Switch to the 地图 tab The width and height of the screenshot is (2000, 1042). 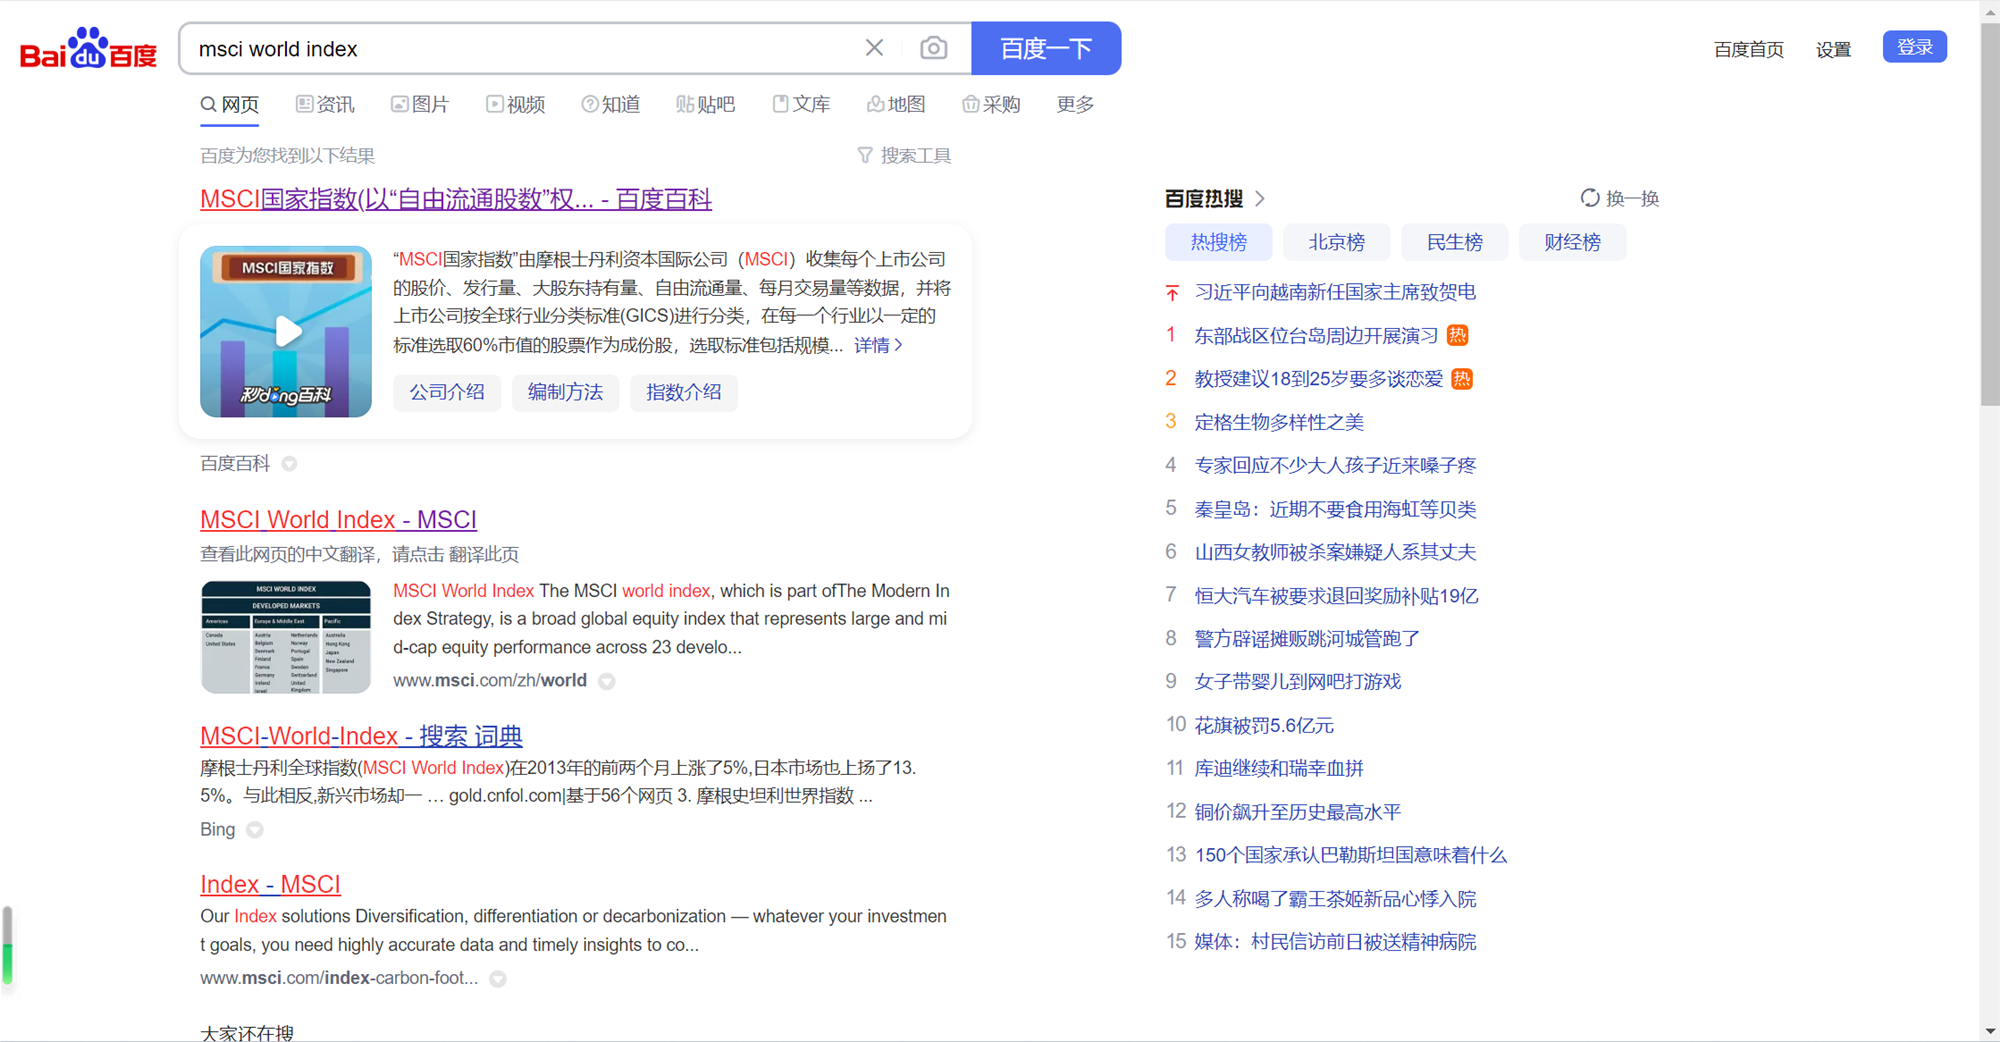click(896, 105)
